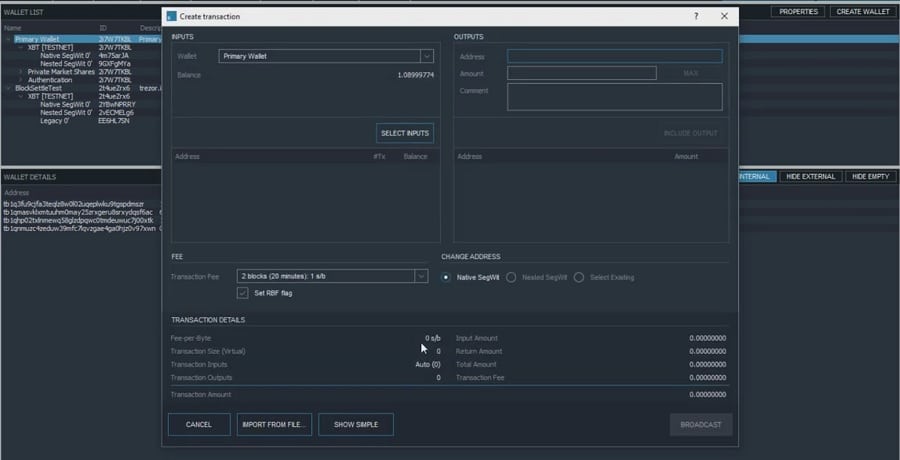Switch to simple view with Show Simple
Viewport: 900px width, 460px height.
[x=356, y=424]
